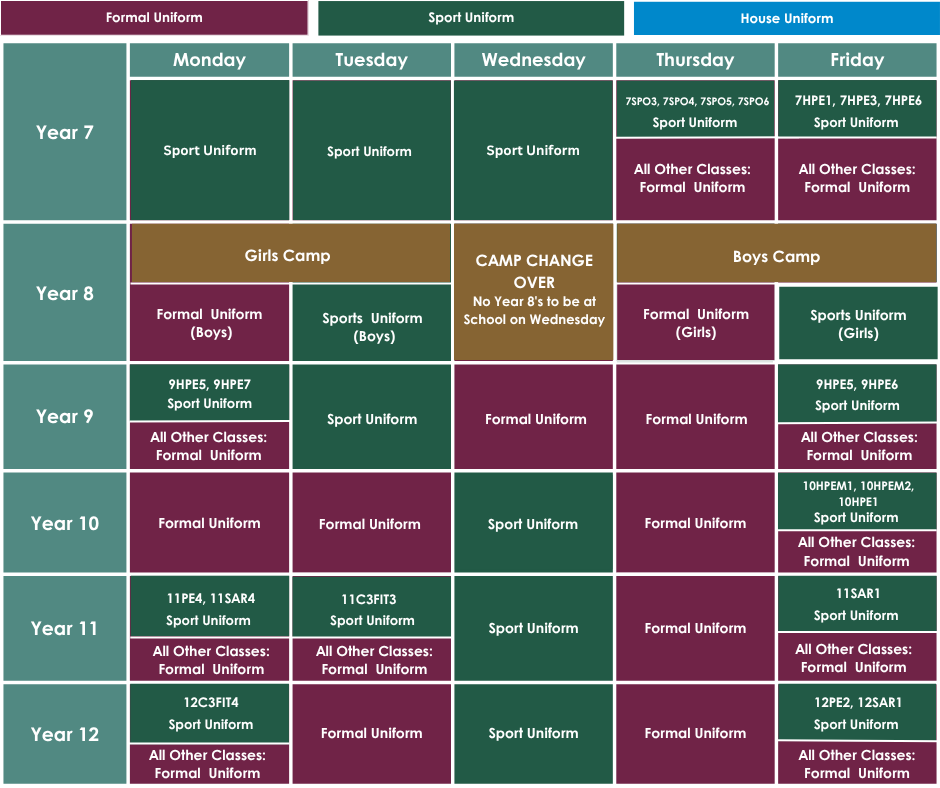Click the Formal Uniform legend swatch
This screenshot has width=940, height=788.
pyautogui.click(x=154, y=17)
